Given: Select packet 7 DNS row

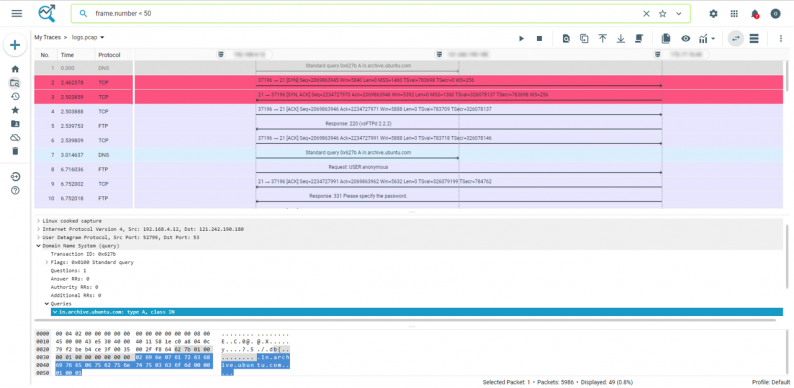Looking at the screenshot, I should [x=409, y=155].
